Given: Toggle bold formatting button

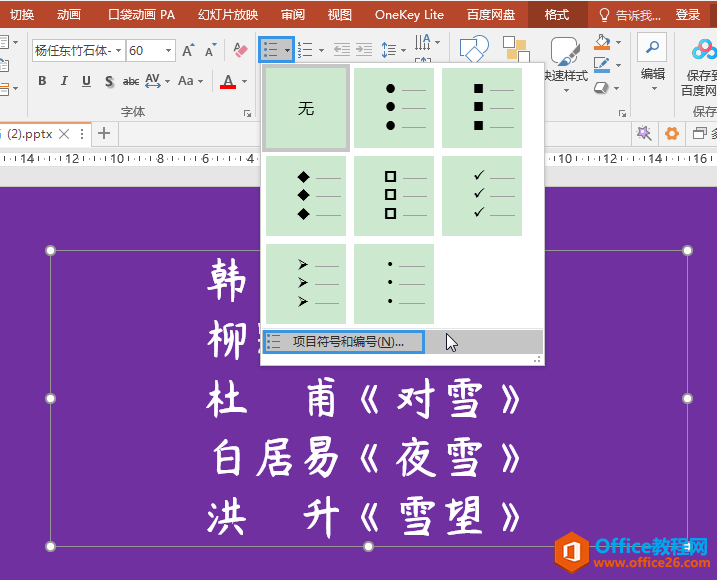Looking at the screenshot, I should 42,81.
